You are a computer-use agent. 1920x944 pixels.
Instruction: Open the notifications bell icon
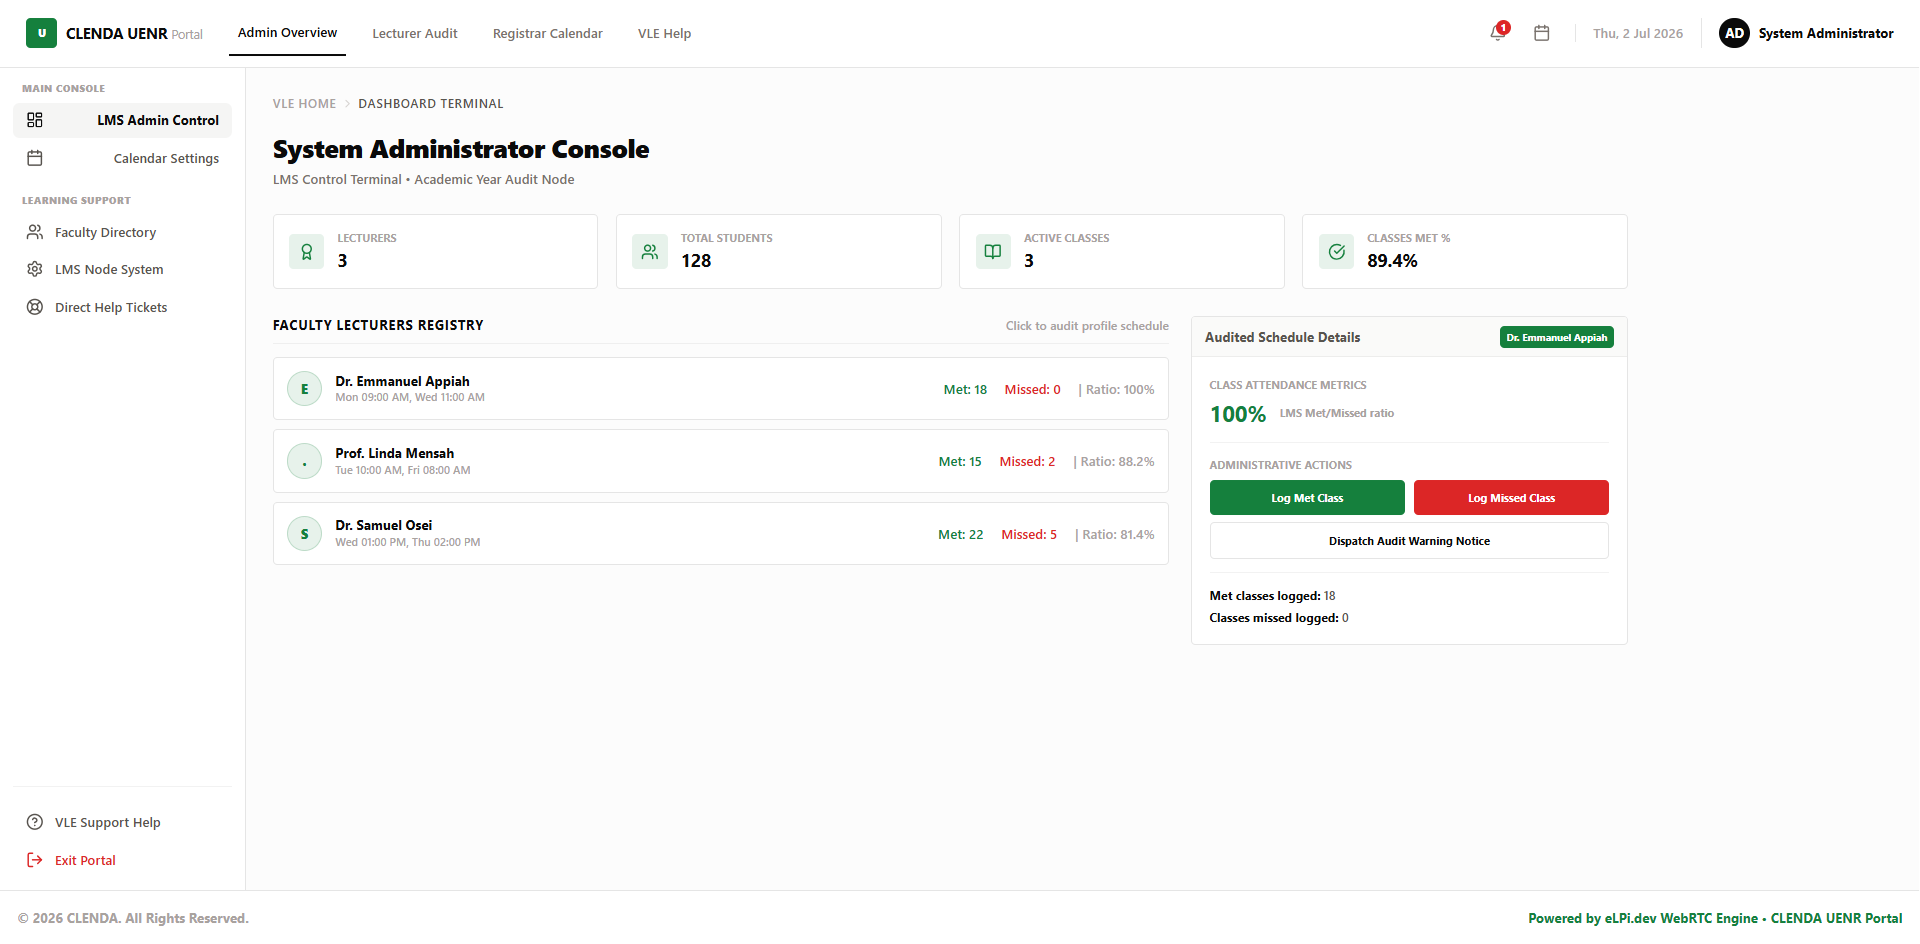tap(1497, 33)
